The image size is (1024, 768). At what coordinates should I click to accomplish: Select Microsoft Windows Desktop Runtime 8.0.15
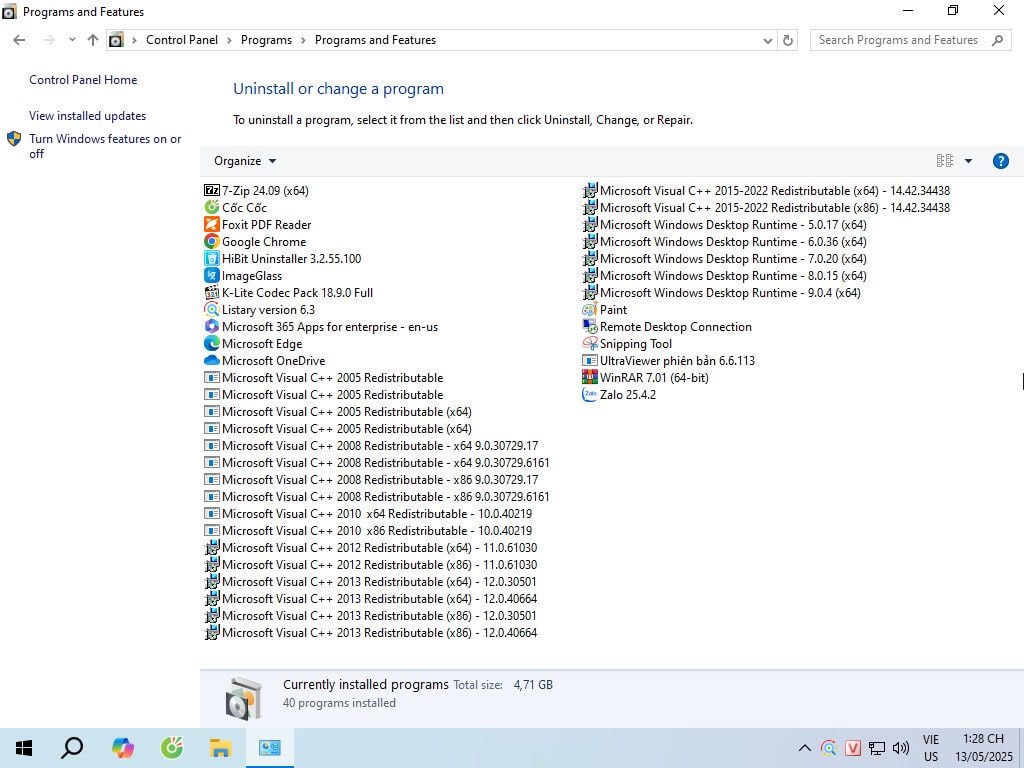724,276
